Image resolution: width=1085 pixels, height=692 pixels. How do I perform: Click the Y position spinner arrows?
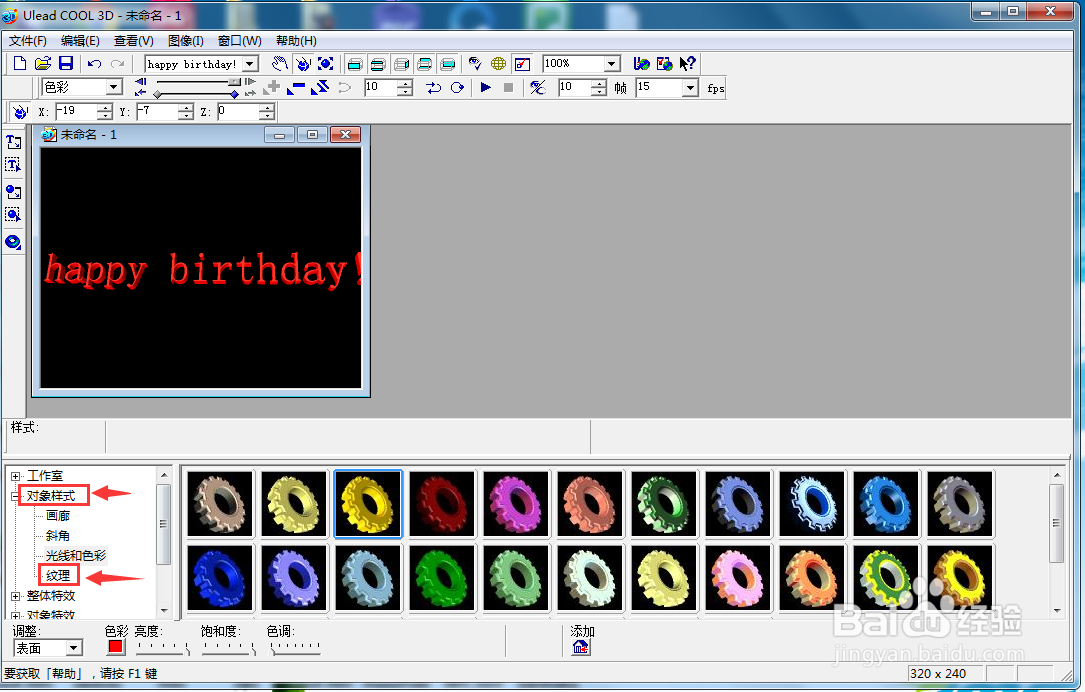(x=185, y=111)
